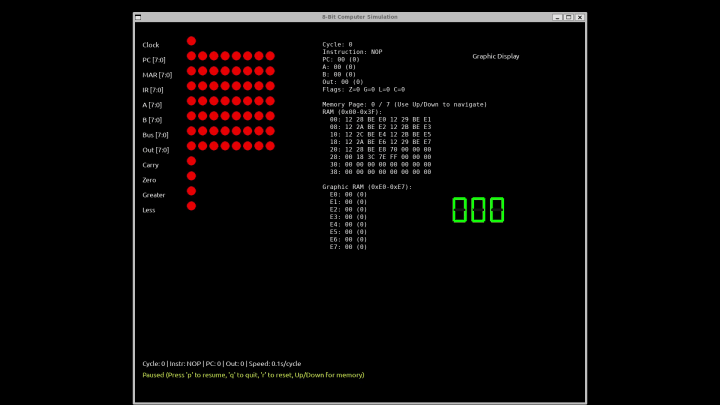Click the 'Bus [7:0]' label

(x=155, y=135)
